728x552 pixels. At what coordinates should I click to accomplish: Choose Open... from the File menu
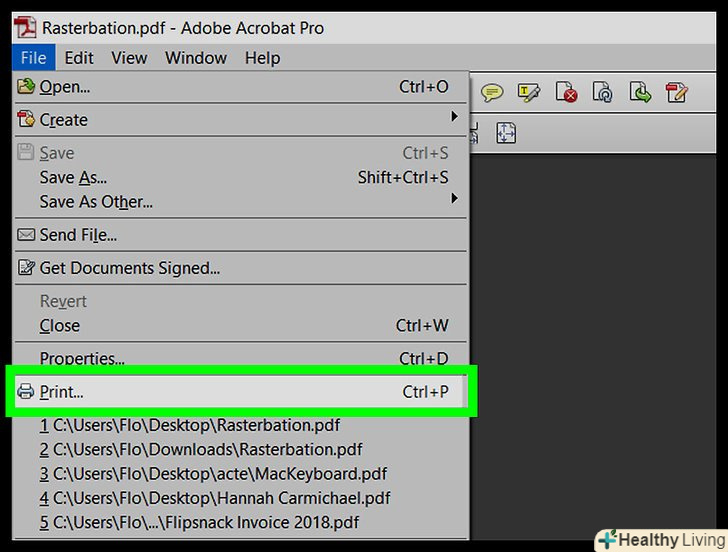[x=240, y=87]
